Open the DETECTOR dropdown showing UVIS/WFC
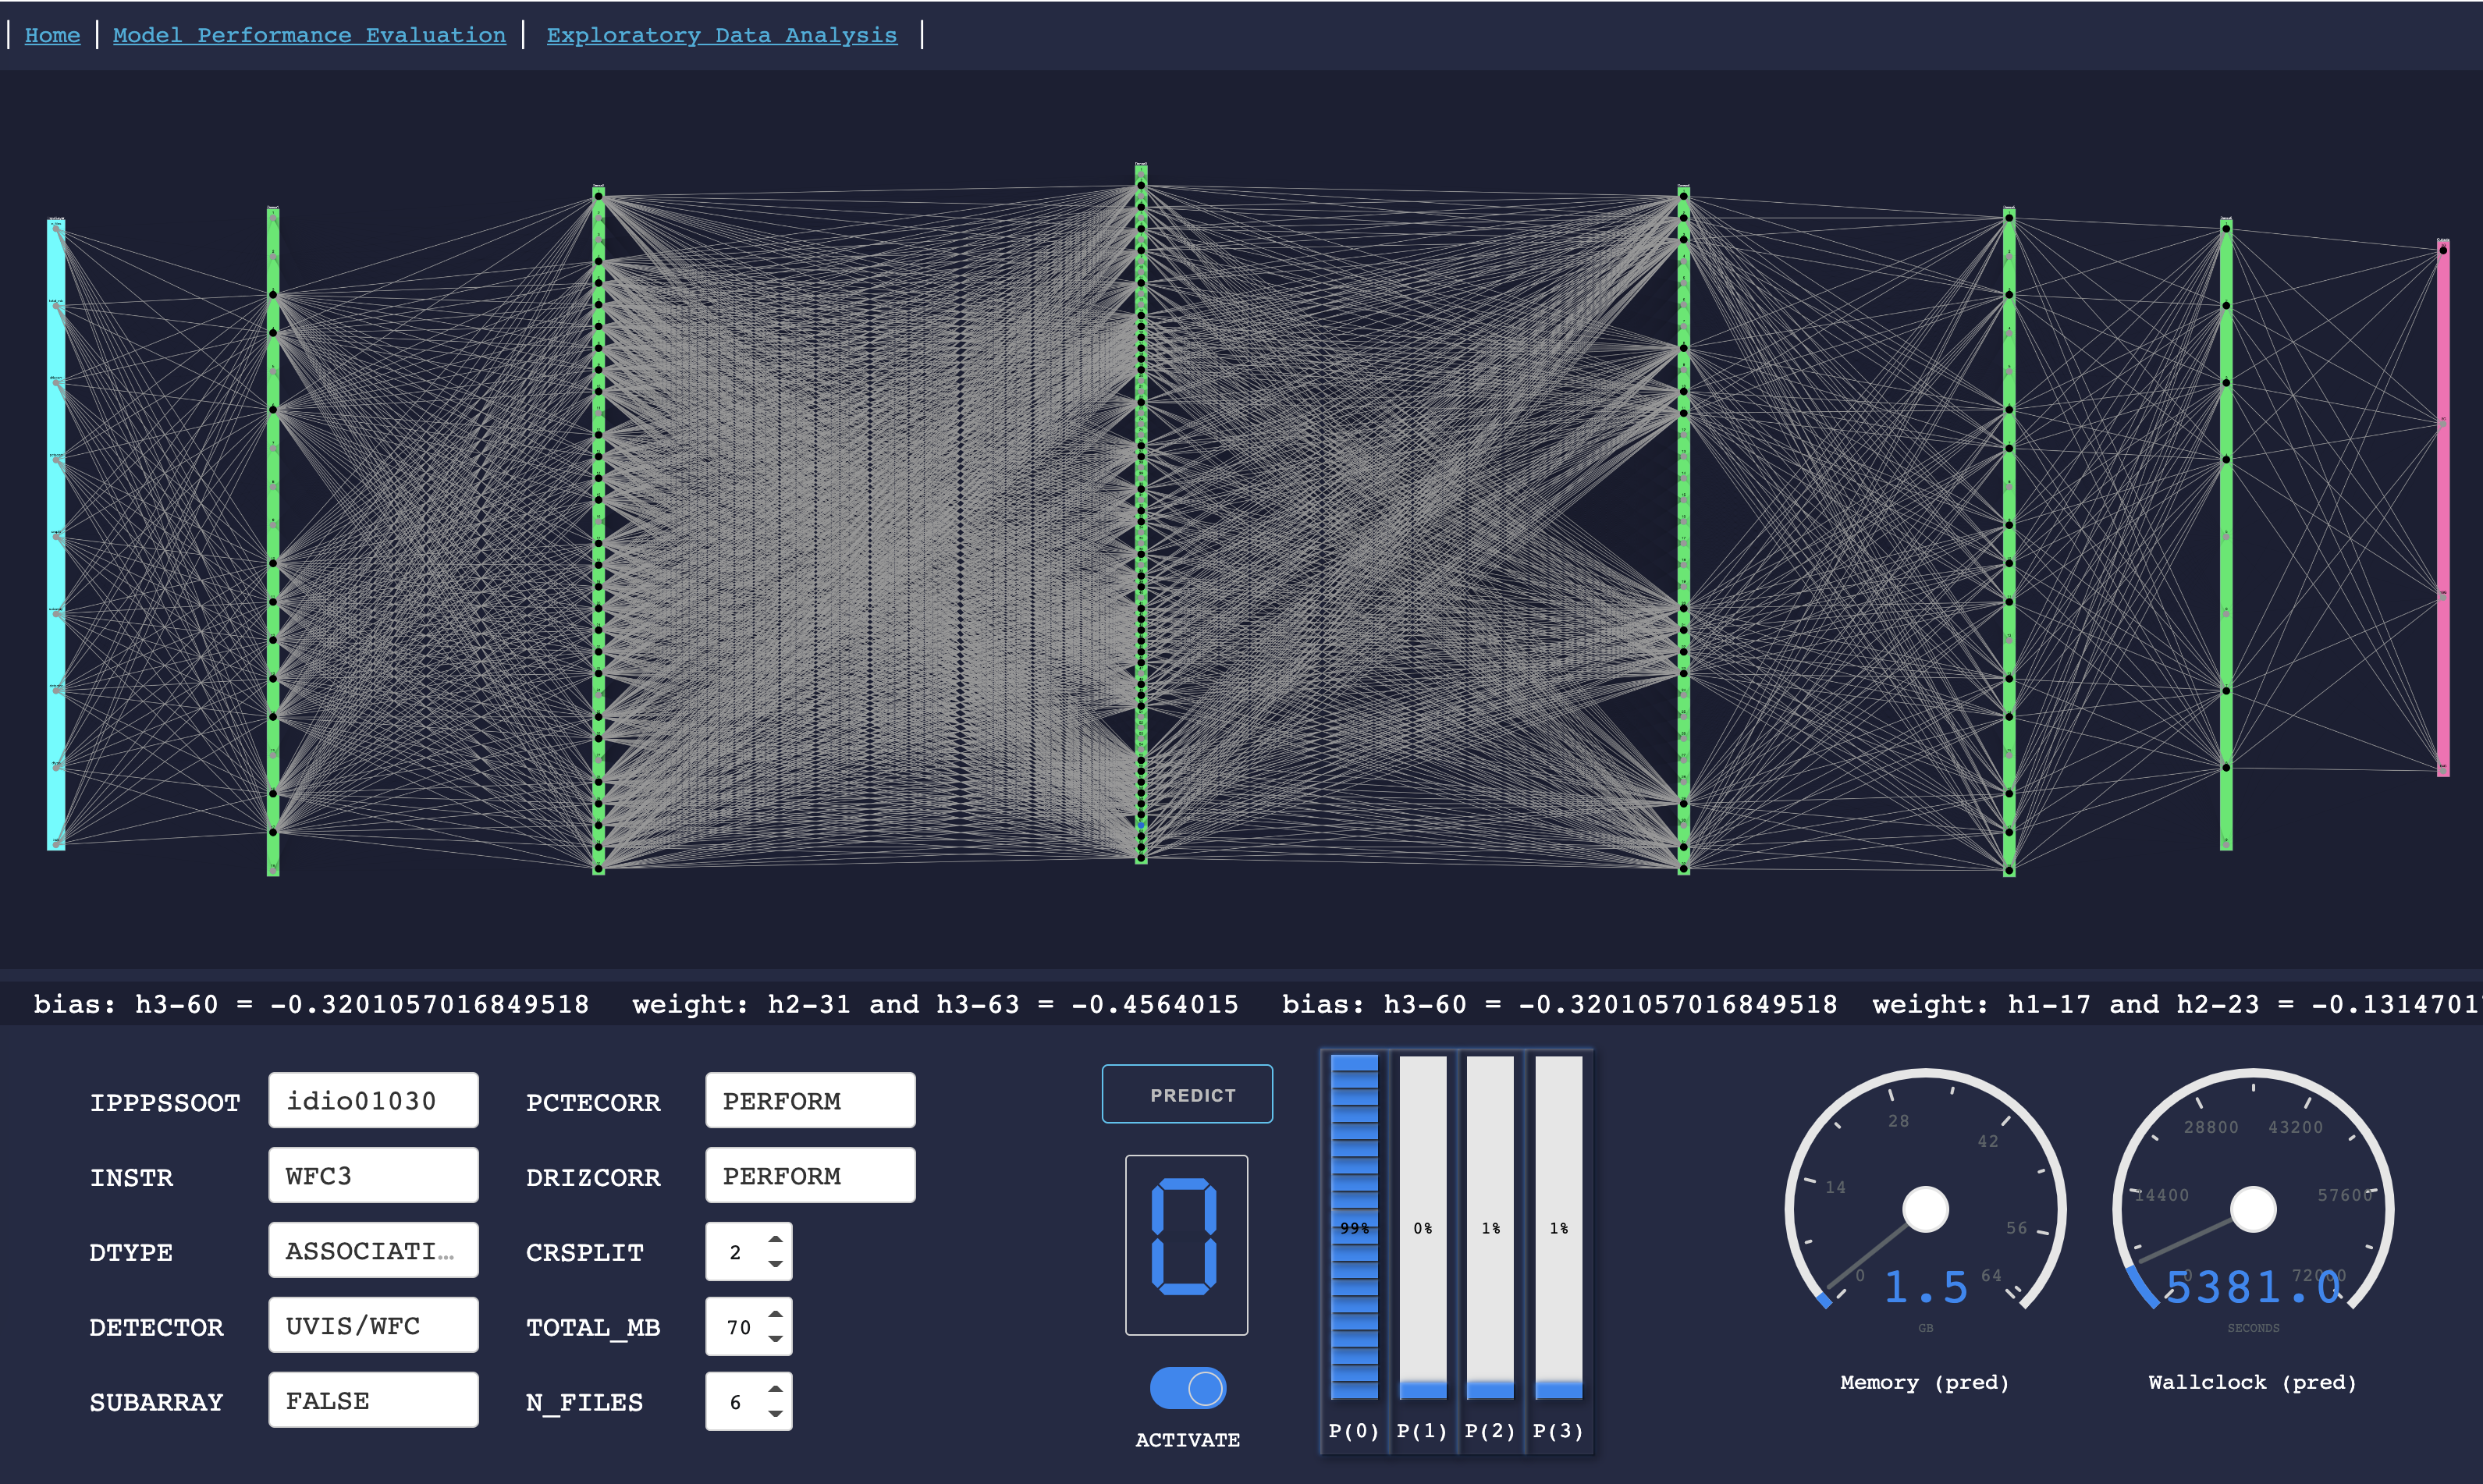The image size is (2483, 1484). pyautogui.click(x=372, y=1325)
